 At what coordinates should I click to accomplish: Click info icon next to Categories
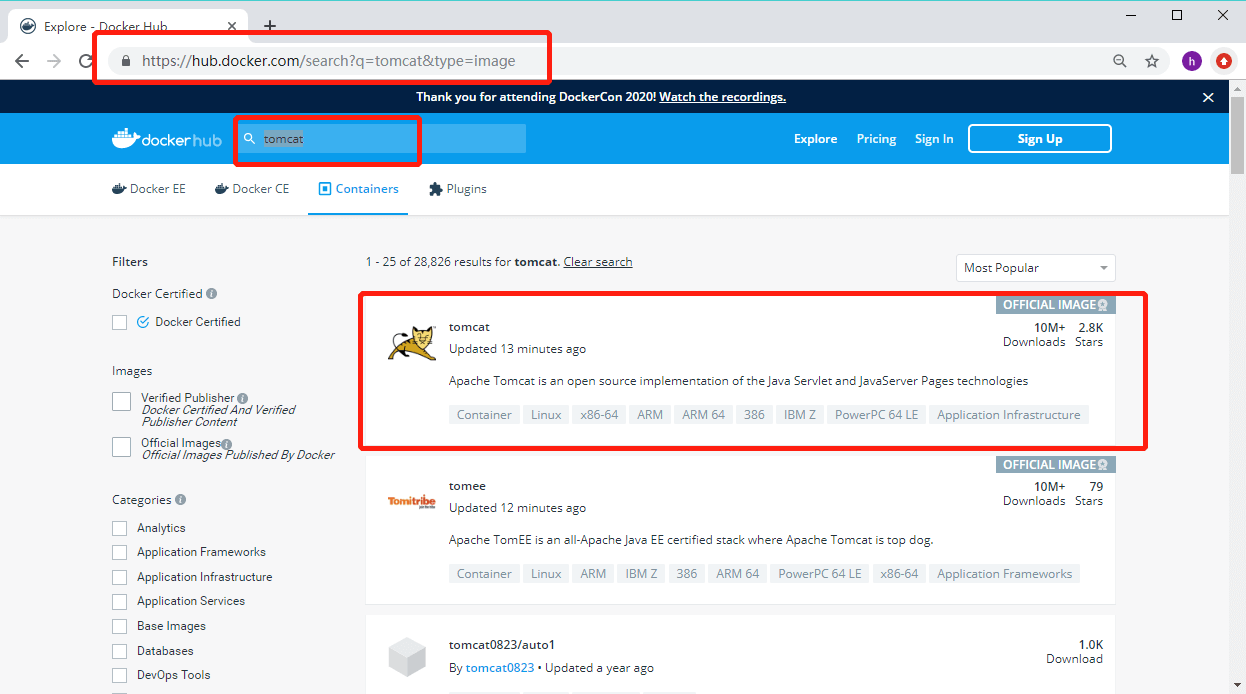pyautogui.click(x=180, y=500)
